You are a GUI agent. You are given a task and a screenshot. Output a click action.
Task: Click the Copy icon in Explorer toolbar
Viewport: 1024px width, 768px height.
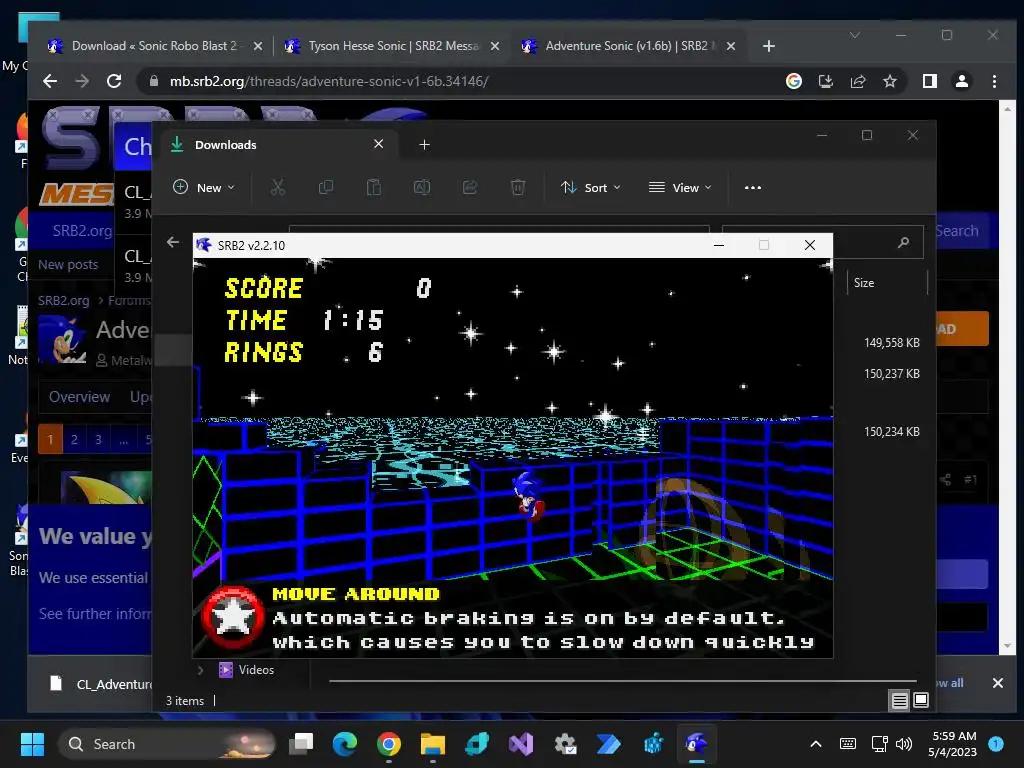coord(325,188)
